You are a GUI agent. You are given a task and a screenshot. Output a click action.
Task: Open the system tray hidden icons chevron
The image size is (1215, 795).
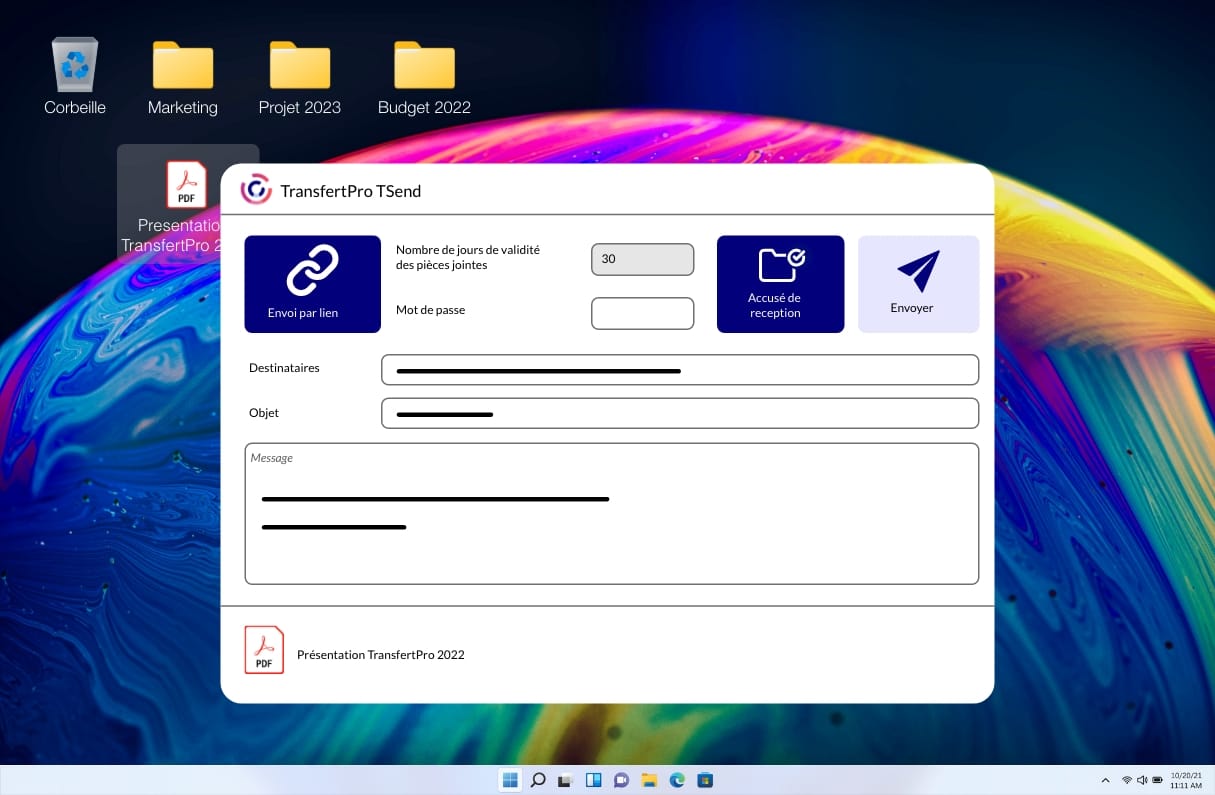[x=1106, y=780]
